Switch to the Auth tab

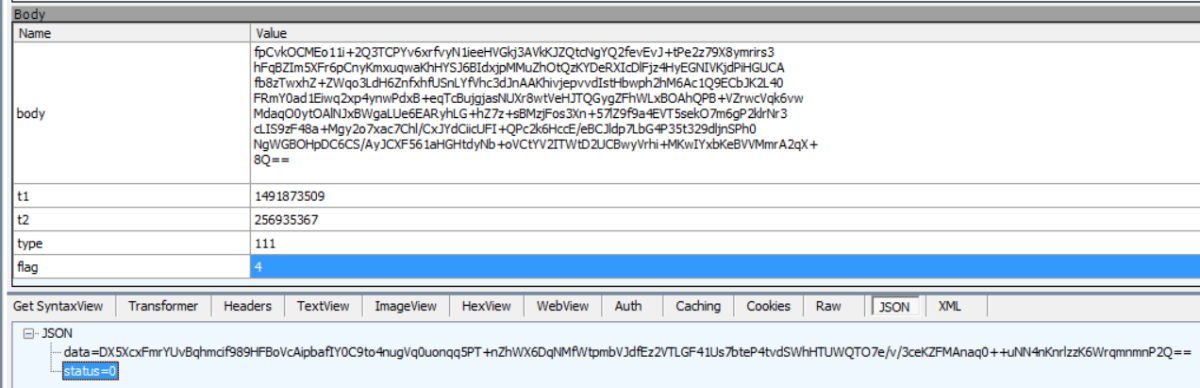(x=629, y=306)
